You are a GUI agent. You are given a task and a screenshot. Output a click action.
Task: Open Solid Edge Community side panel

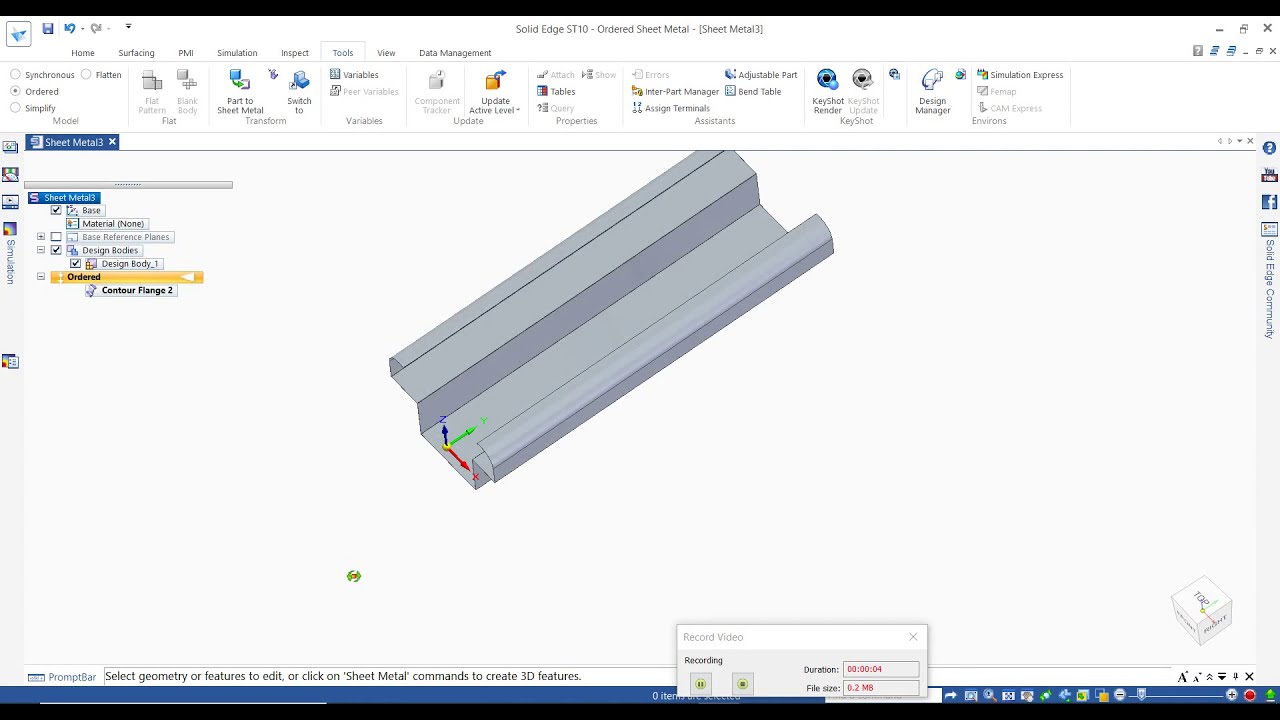click(1270, 282)
